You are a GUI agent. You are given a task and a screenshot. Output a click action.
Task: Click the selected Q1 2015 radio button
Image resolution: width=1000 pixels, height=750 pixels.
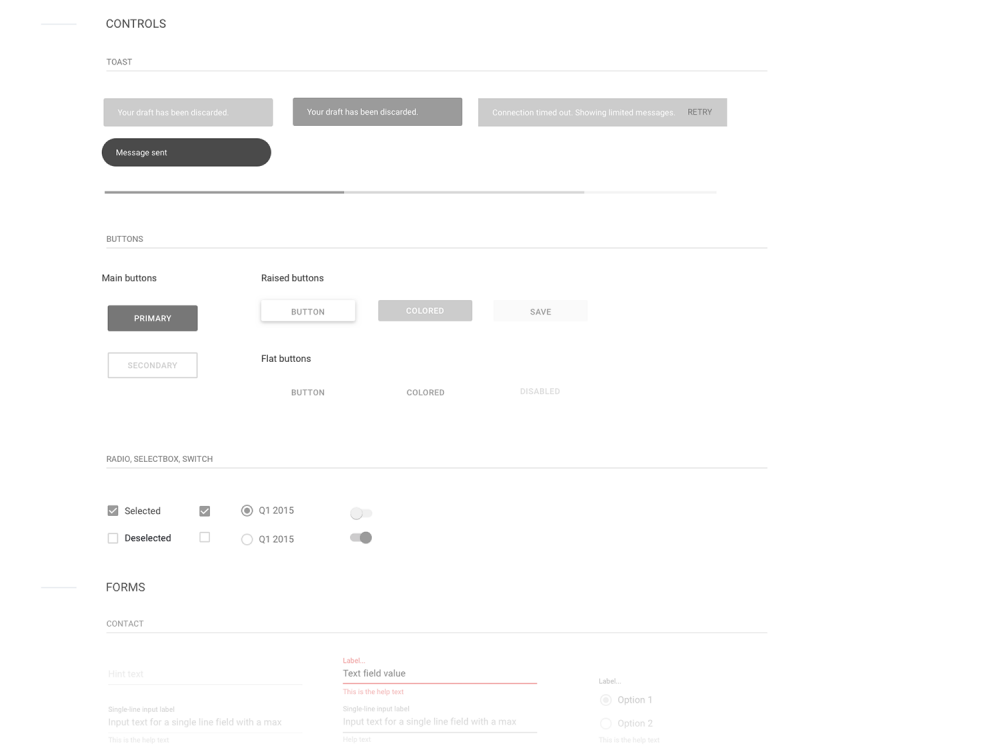tap(246, 510)
